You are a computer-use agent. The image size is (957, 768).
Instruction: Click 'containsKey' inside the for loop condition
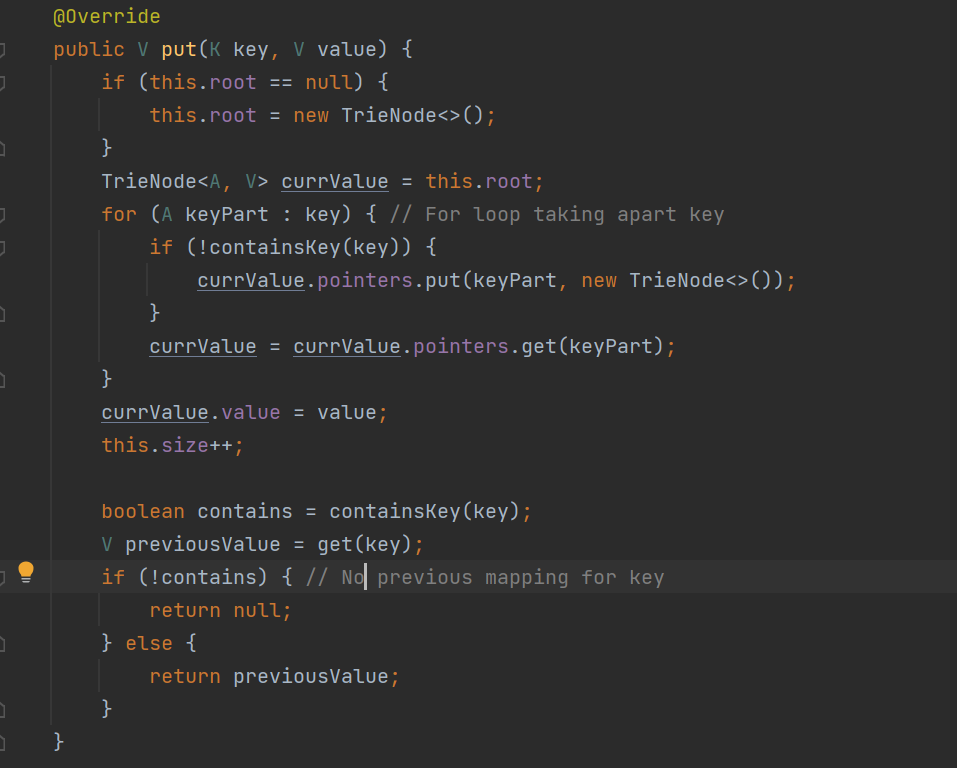point(275,247)
